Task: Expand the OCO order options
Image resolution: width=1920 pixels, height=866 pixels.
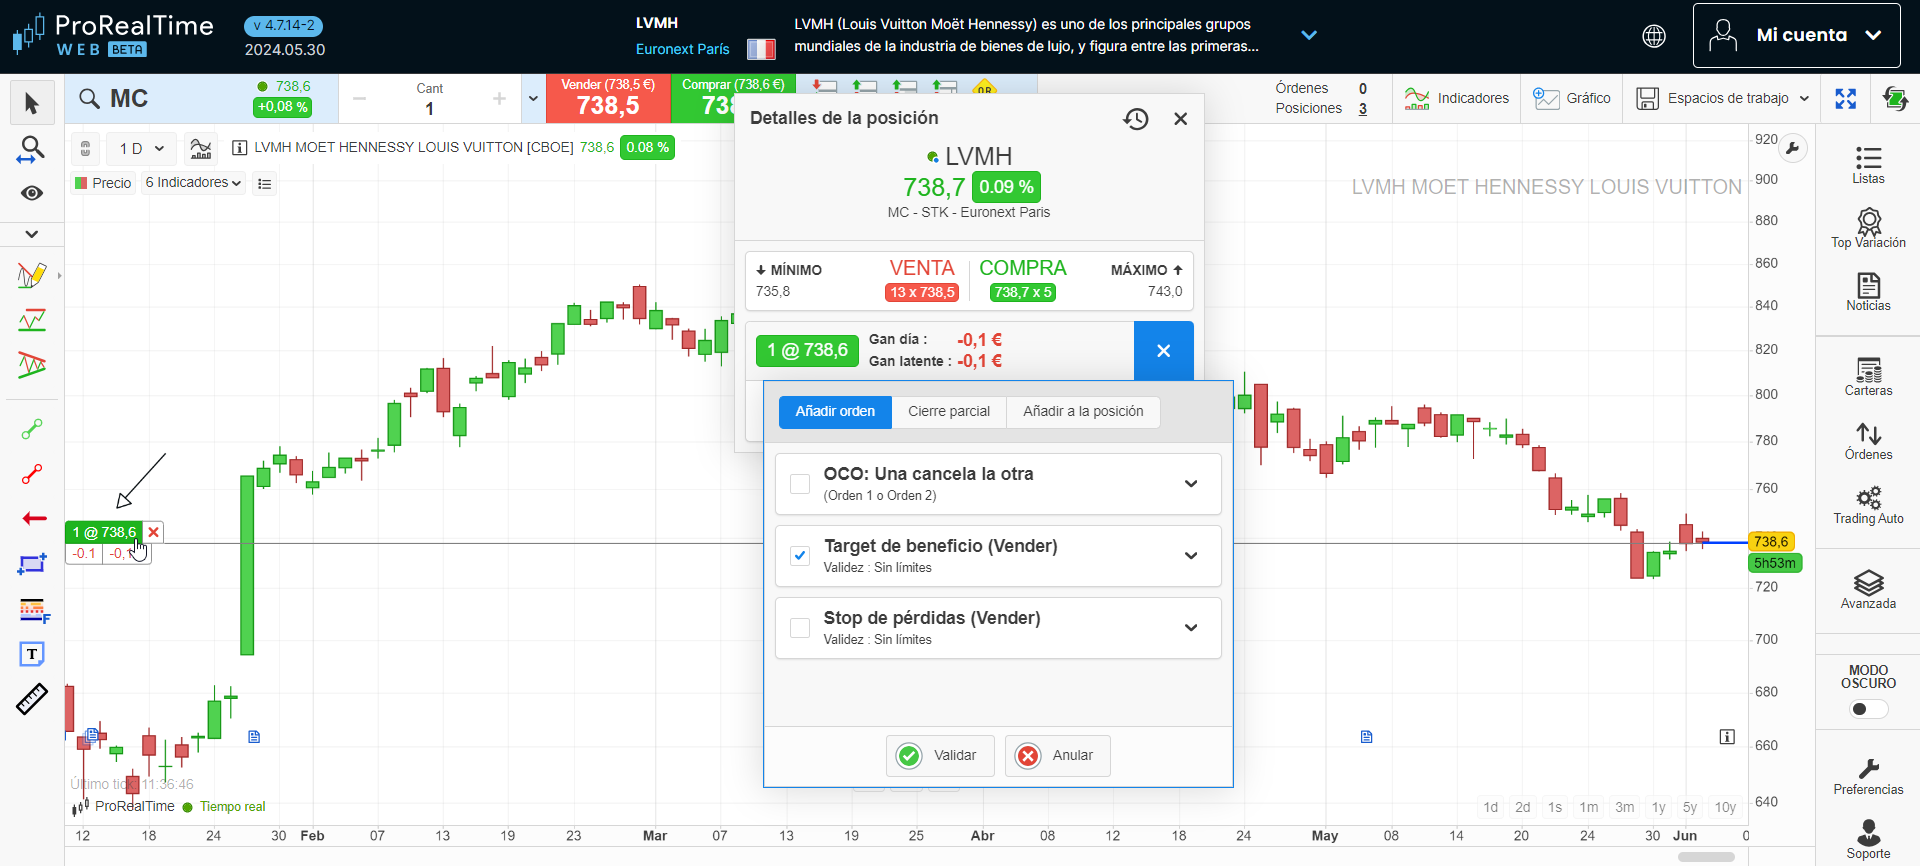Action: [x=1191, y=484]
